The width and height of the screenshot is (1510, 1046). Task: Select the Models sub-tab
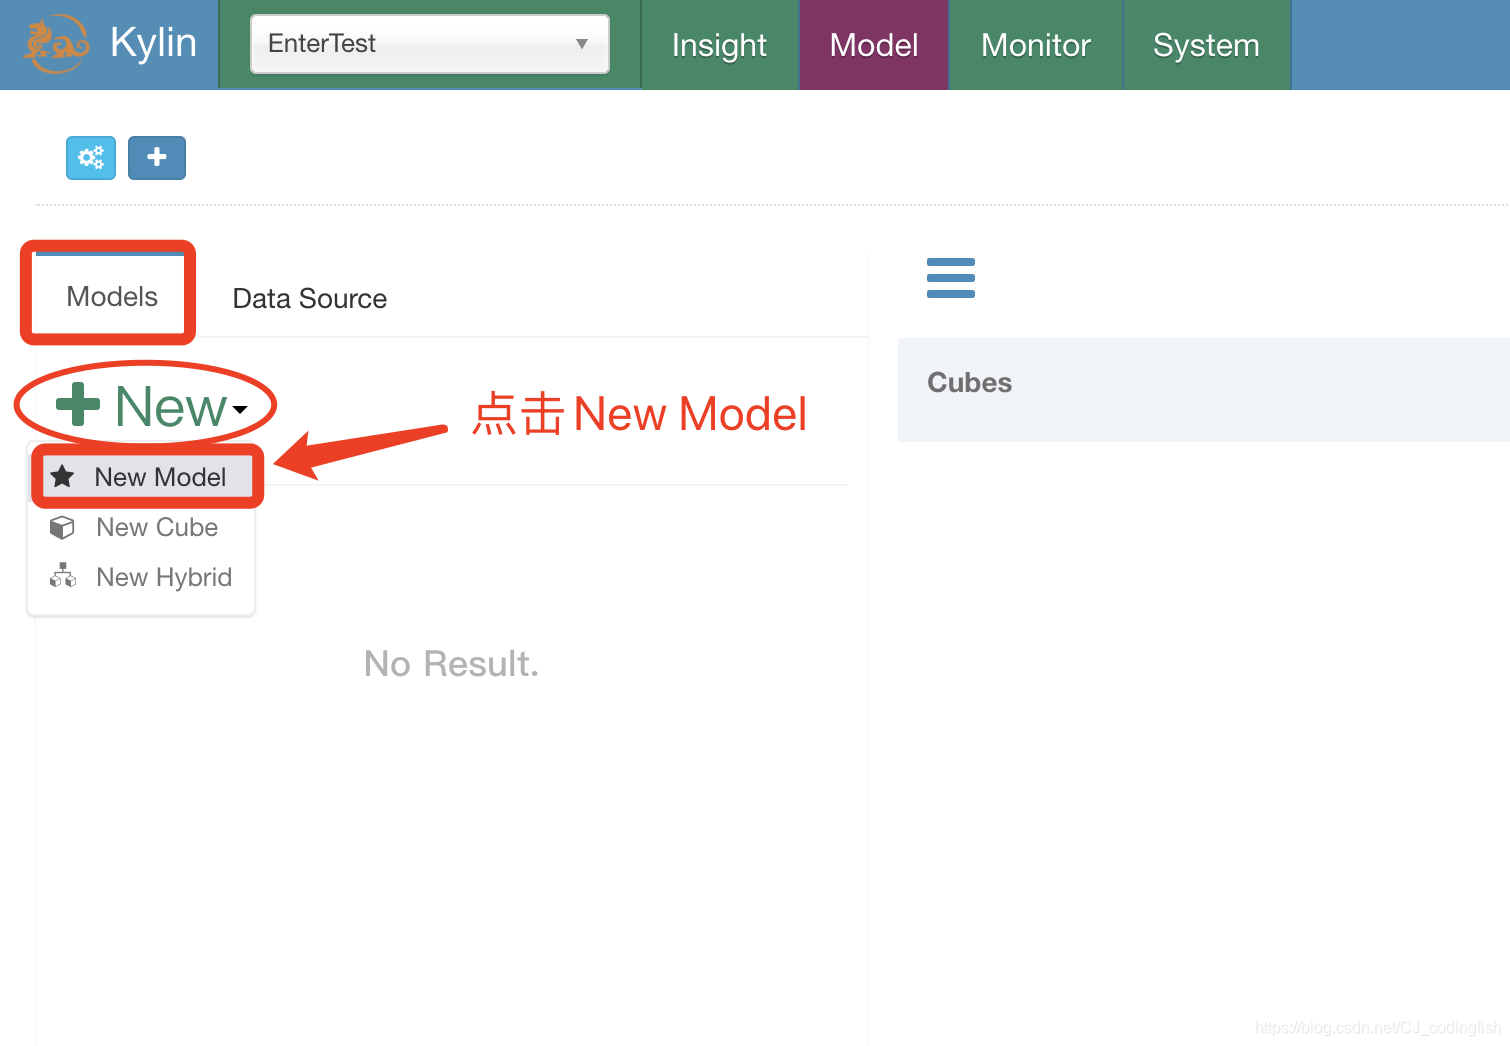111,296
